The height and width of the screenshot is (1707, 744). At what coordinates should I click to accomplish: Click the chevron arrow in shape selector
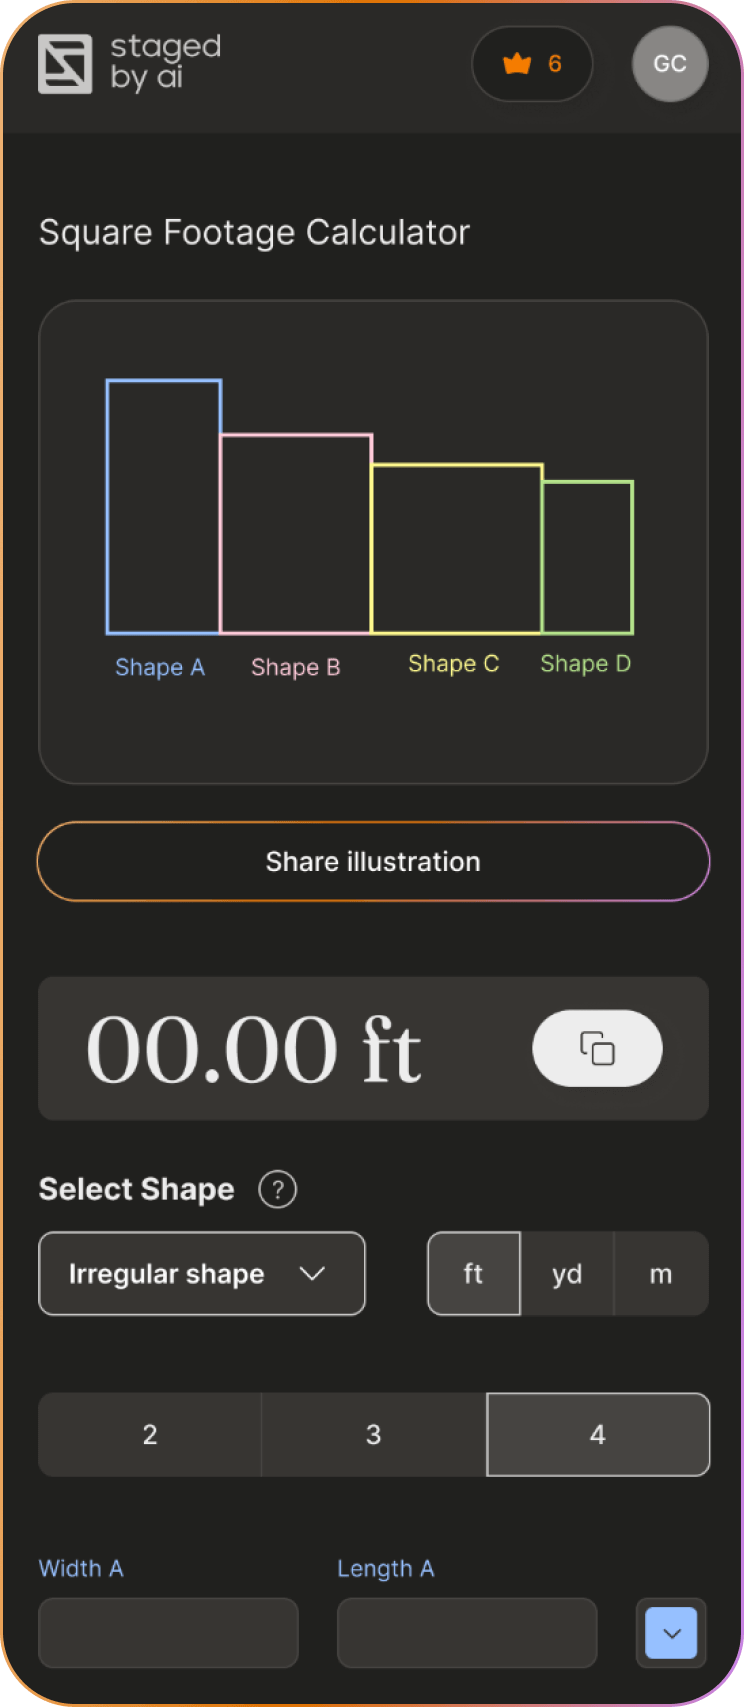313,1273
